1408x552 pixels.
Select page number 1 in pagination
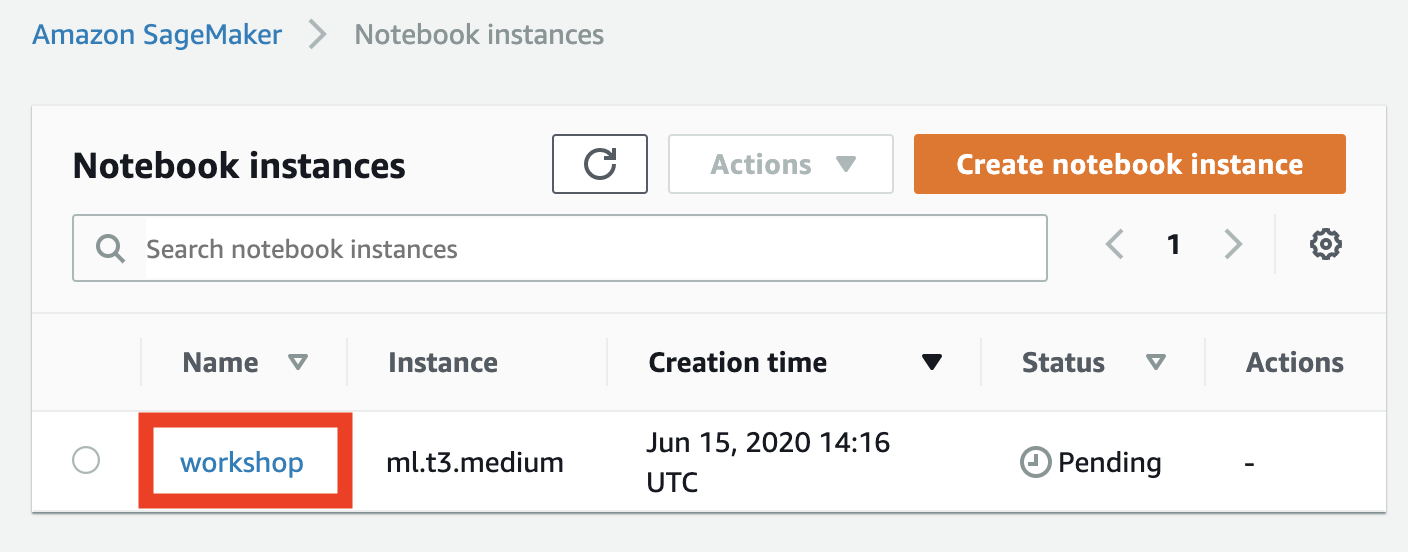click(x=1174, y=244)
